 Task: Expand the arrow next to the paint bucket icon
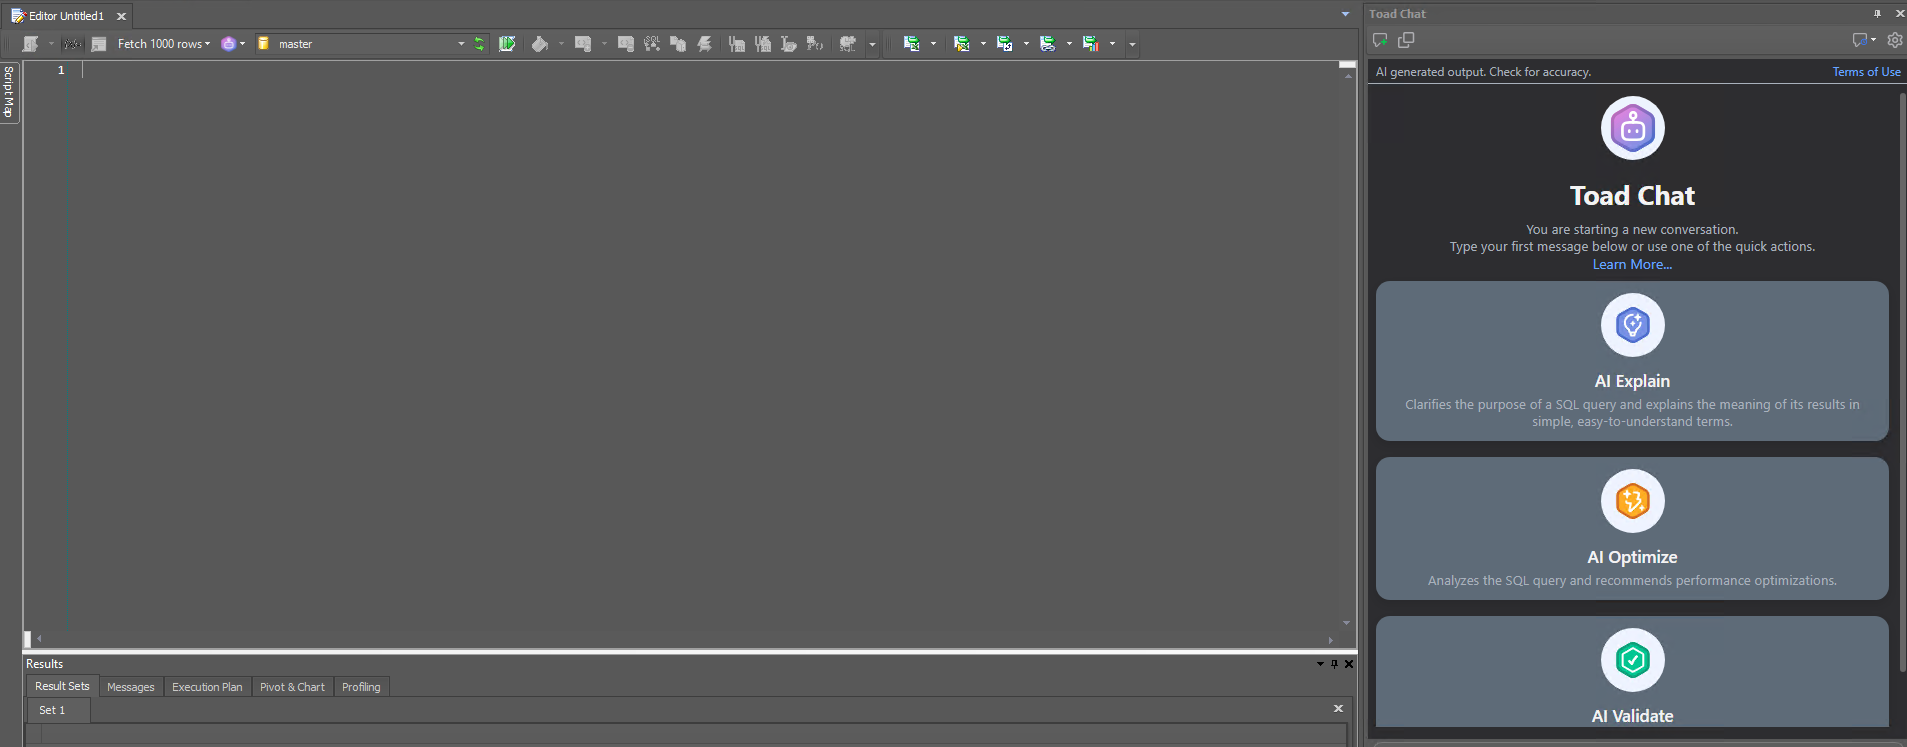(561, 44)
